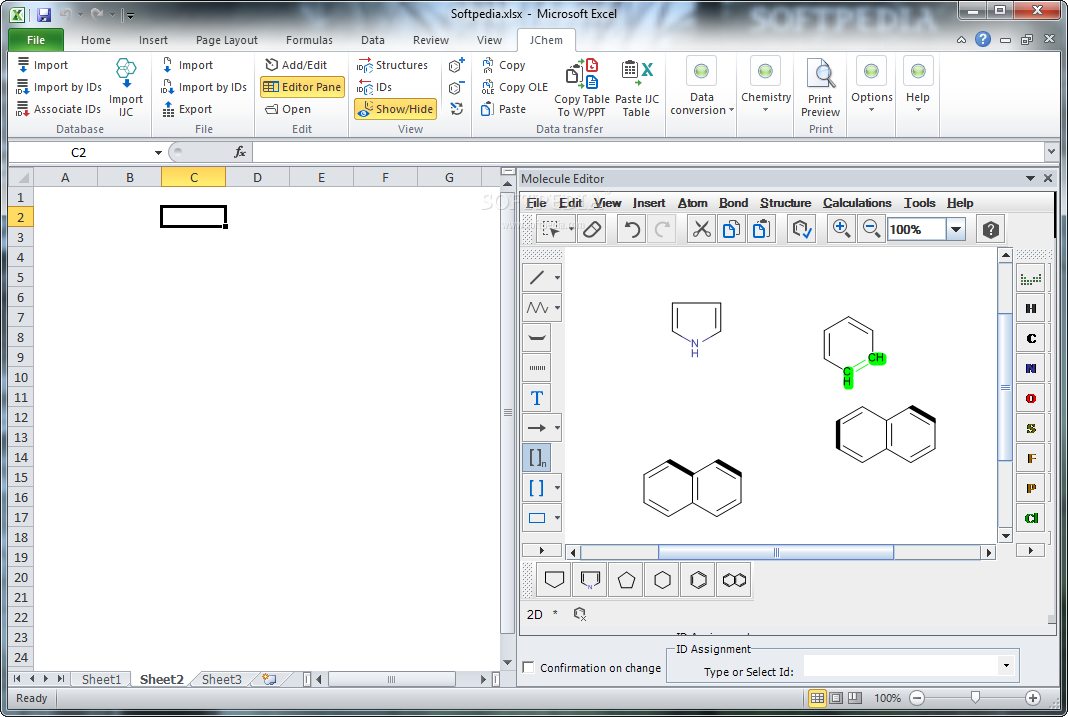Toggle Confirmation on change checkbox
The image size is (1068, 717).
(x=529, y=667)
